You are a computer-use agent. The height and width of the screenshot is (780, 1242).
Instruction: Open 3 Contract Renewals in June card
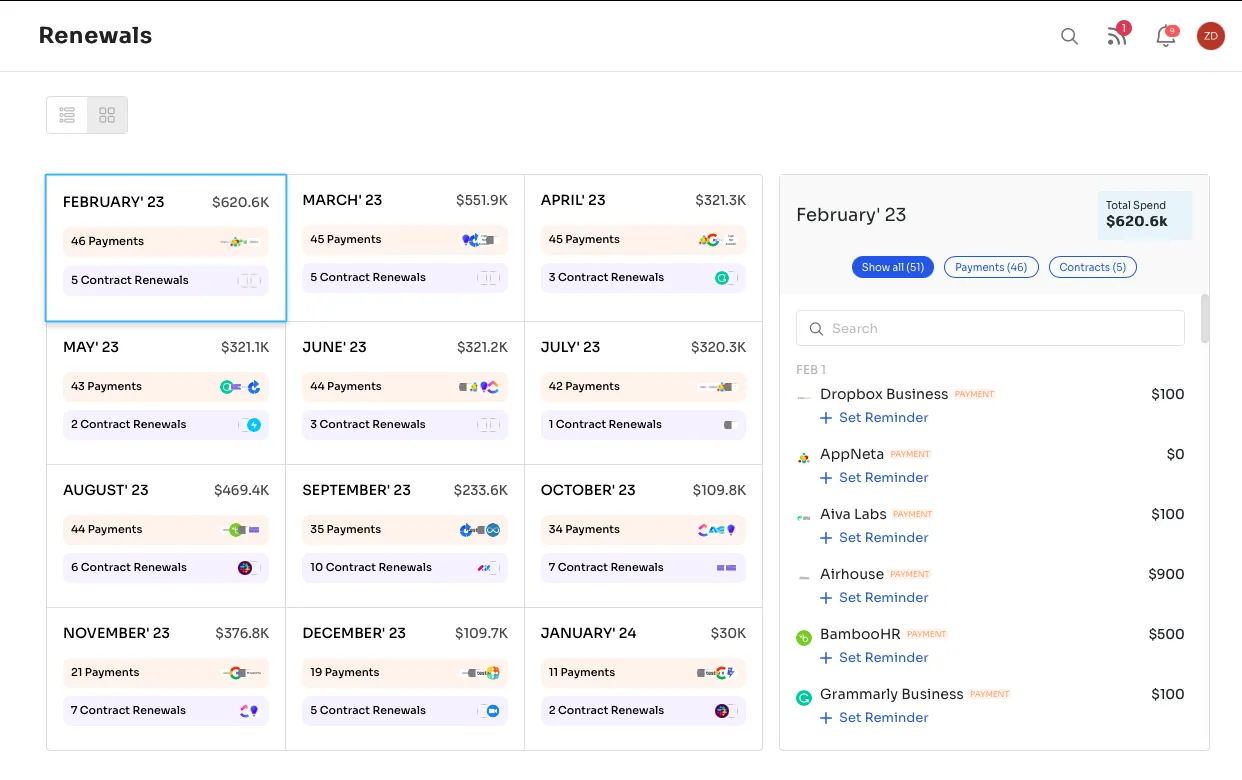[405, 424]
